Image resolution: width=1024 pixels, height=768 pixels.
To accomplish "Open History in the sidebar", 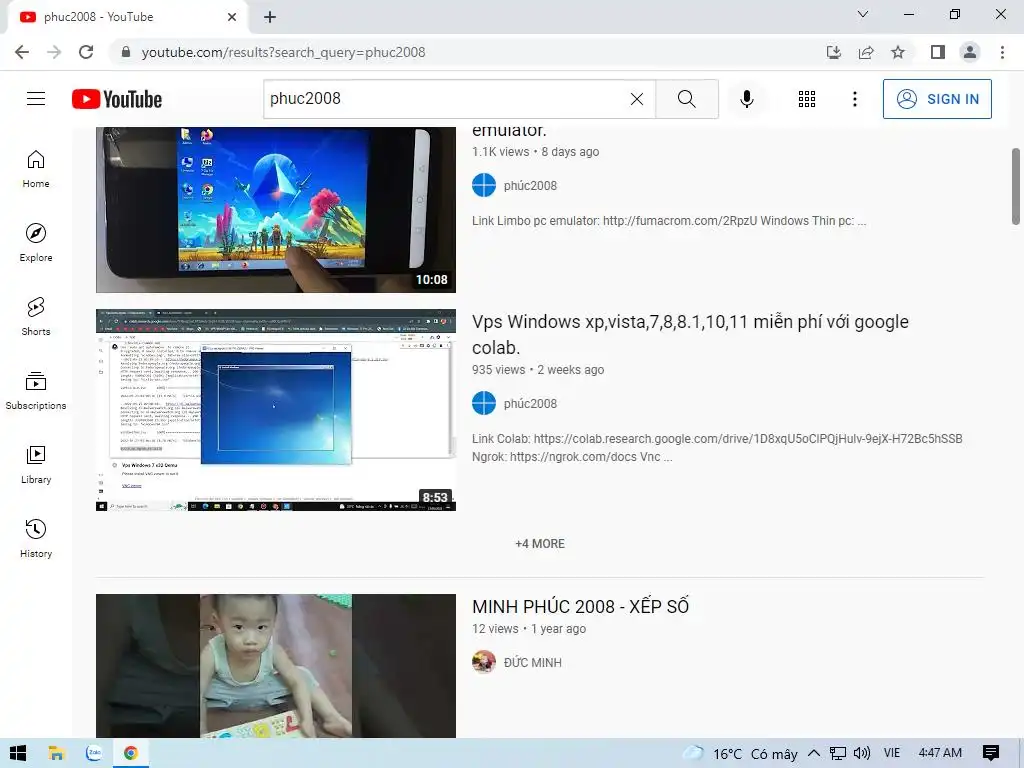I will [x=36, y=539].
